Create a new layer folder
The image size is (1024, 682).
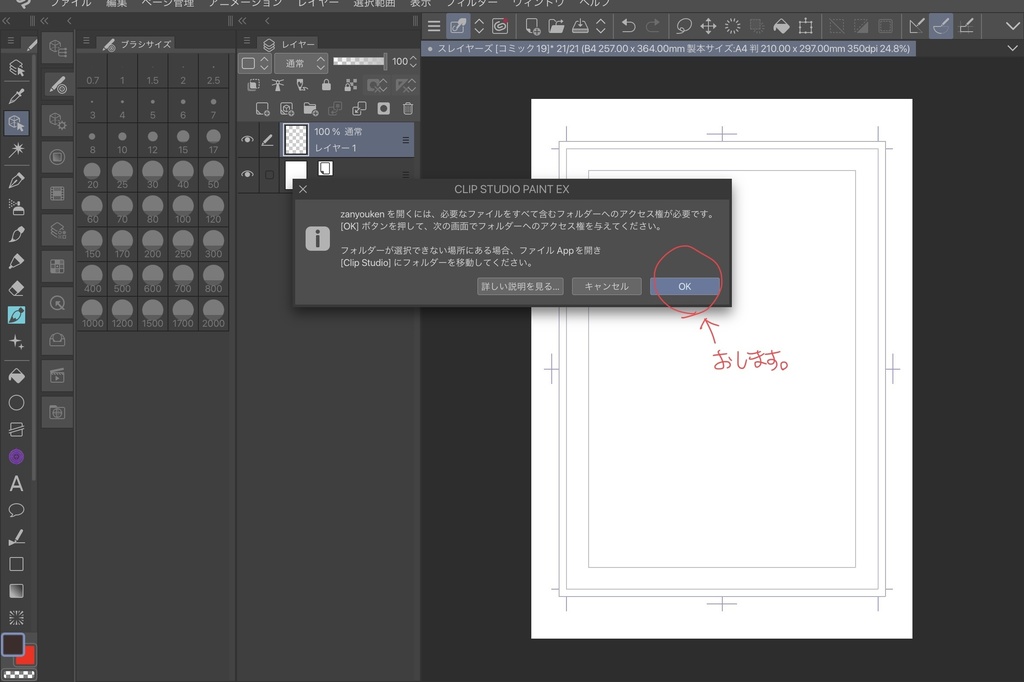point(310,108)
